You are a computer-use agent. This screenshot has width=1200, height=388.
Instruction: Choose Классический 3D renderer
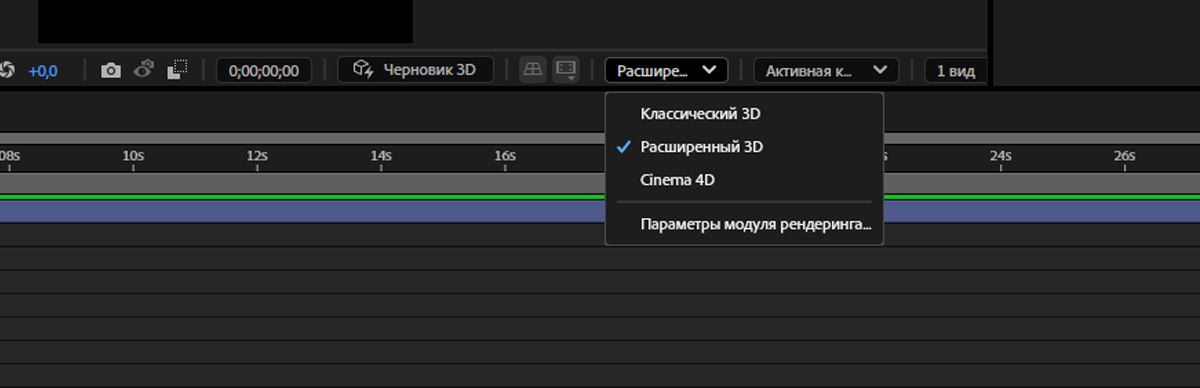745,114
